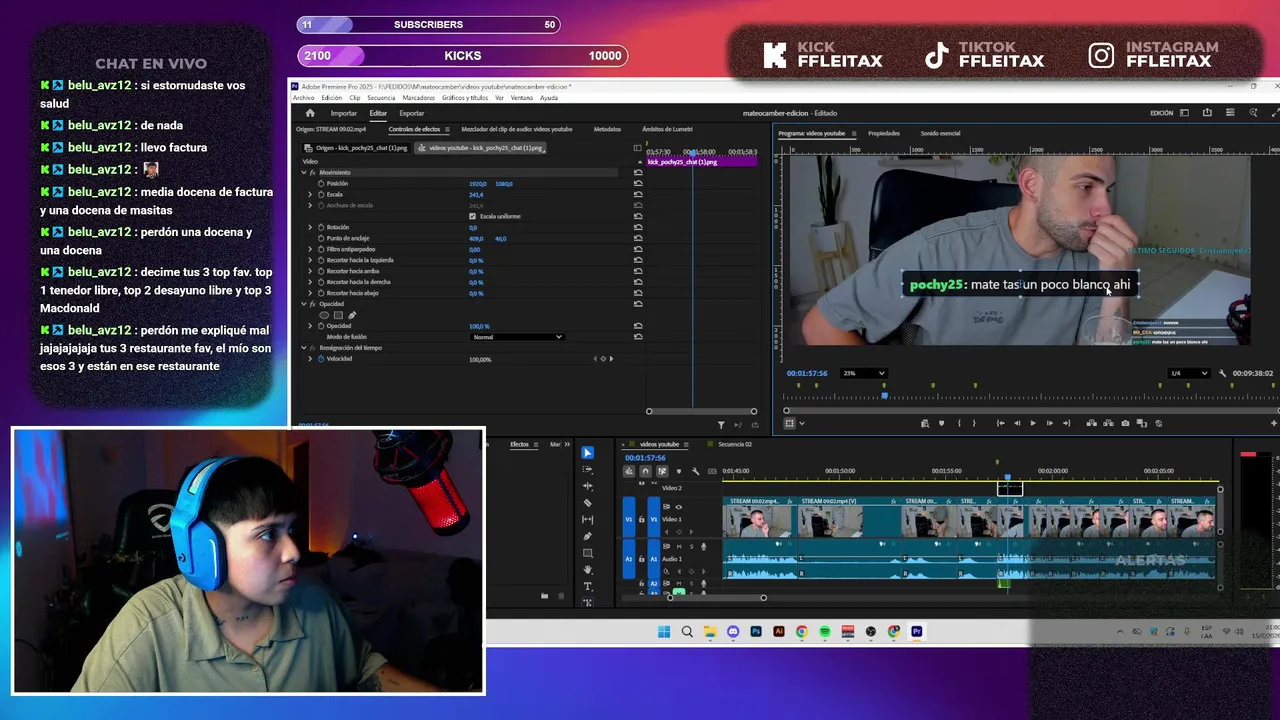
Task: Switch to the Propiedades tab
Action: click(884, 133)
